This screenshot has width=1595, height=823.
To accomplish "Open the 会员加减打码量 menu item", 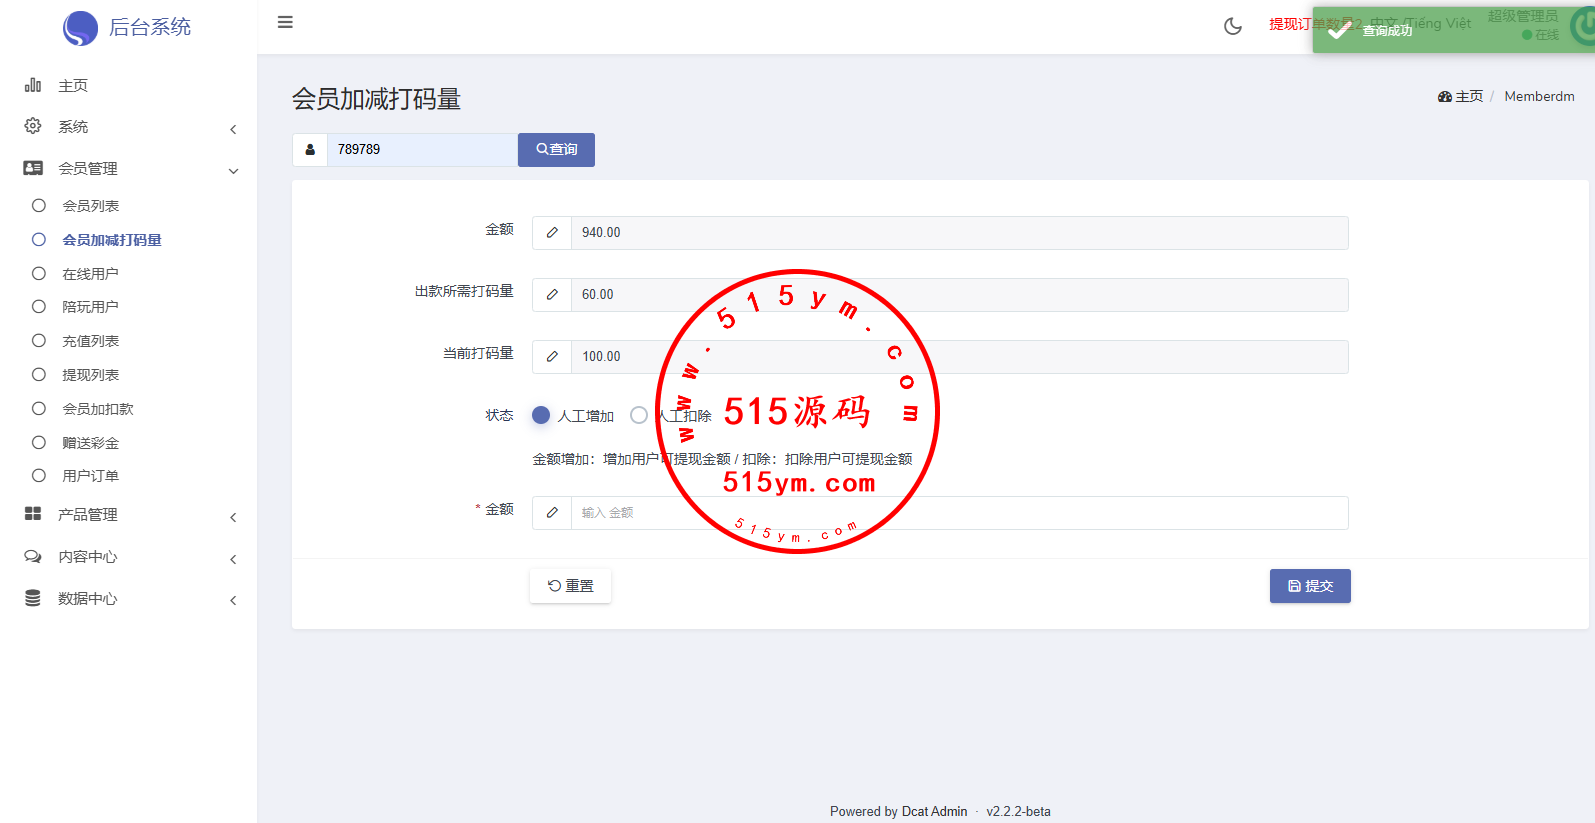I will point(112,240).
